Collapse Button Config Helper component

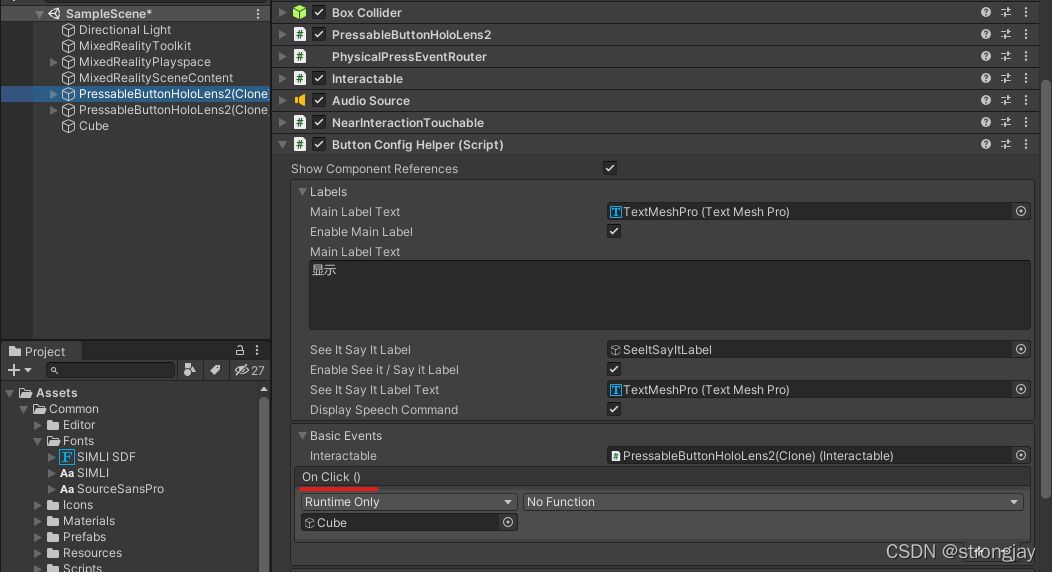pos(282,144)
